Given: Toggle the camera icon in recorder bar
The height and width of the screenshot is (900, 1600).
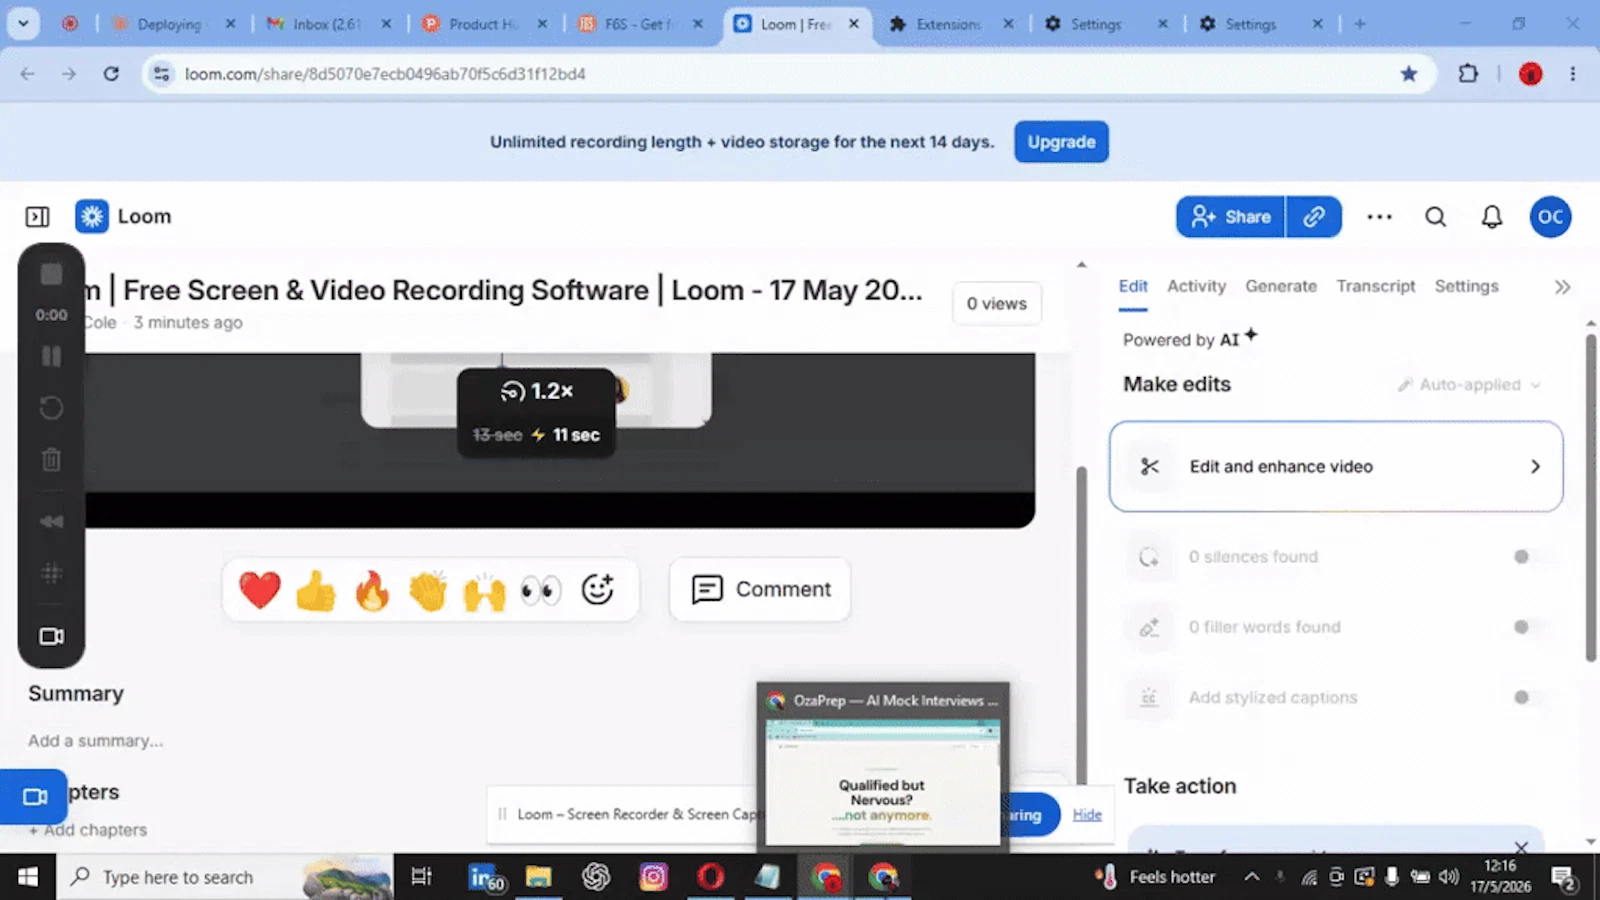Looking at the screenshot, I should point(51,636).
